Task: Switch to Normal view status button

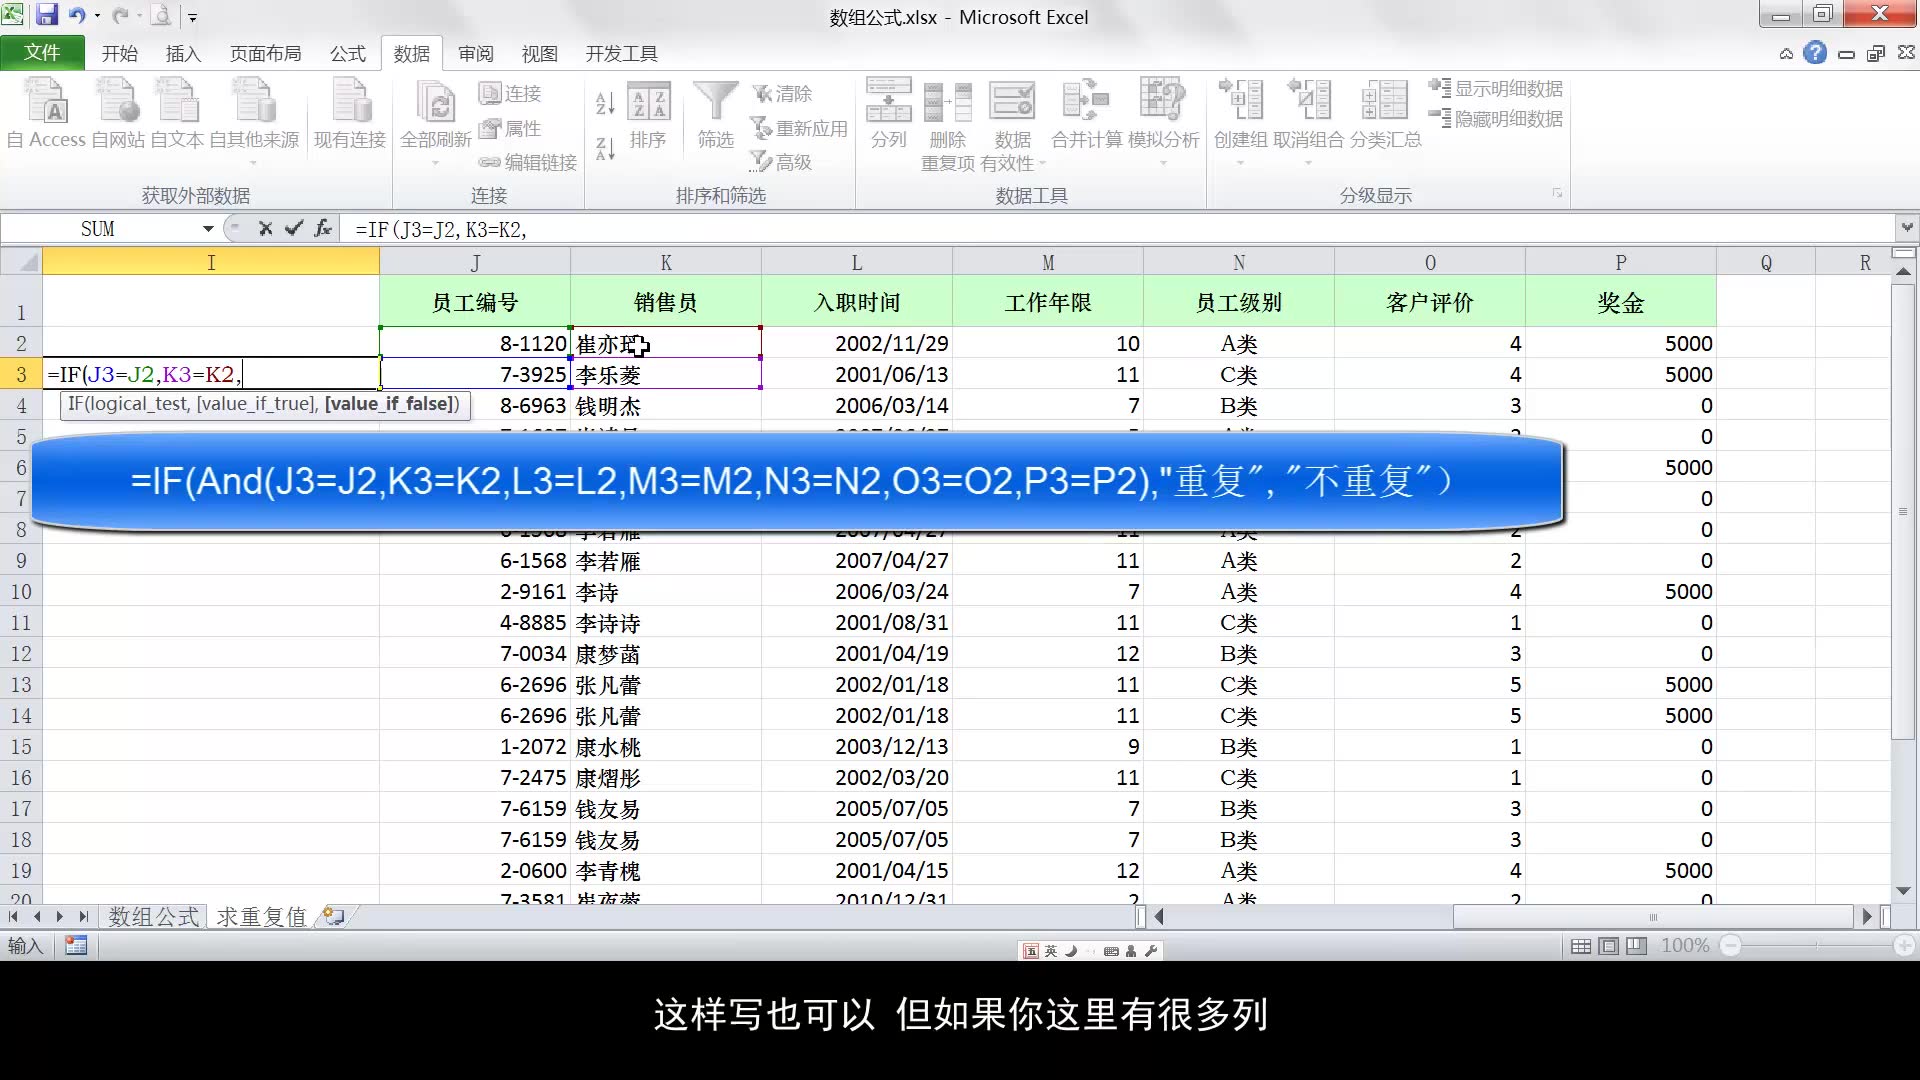Action: (x=1581, y=946)
